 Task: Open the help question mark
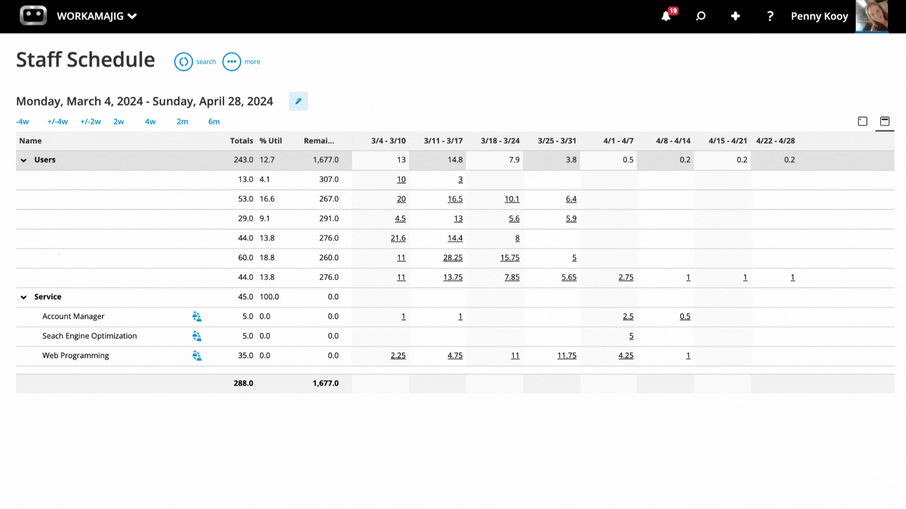click(x=769, y=16)
